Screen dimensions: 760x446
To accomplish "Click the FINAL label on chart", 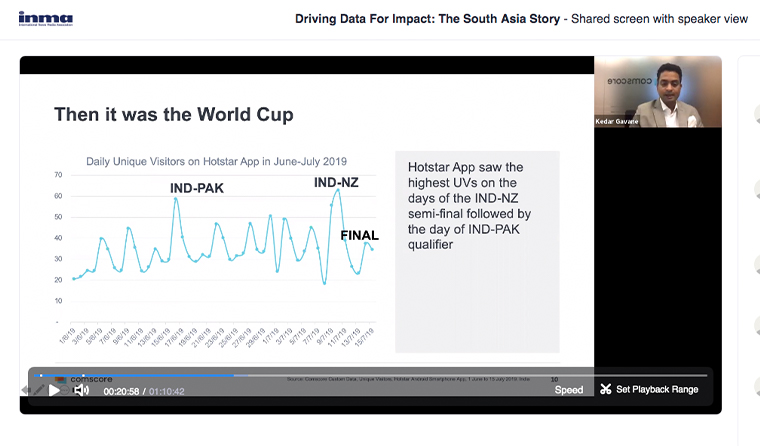I will coord(359,235).
